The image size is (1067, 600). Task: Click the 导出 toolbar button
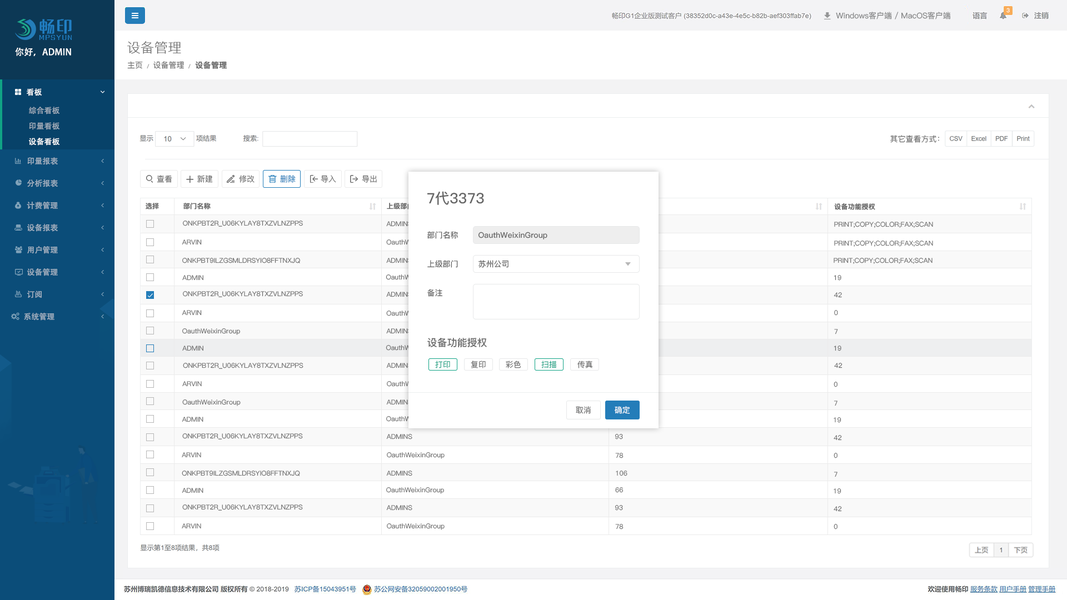point(363,179)
